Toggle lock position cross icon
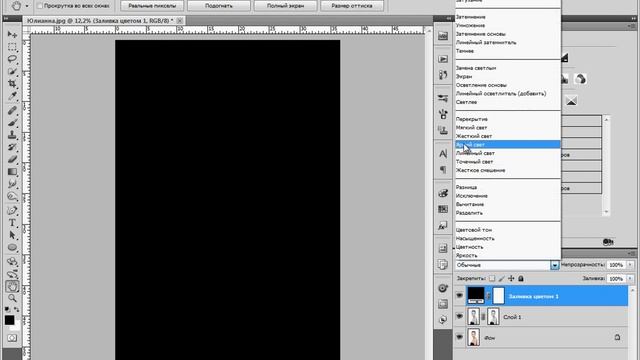 pyautogui.click(x=511, y=278)
